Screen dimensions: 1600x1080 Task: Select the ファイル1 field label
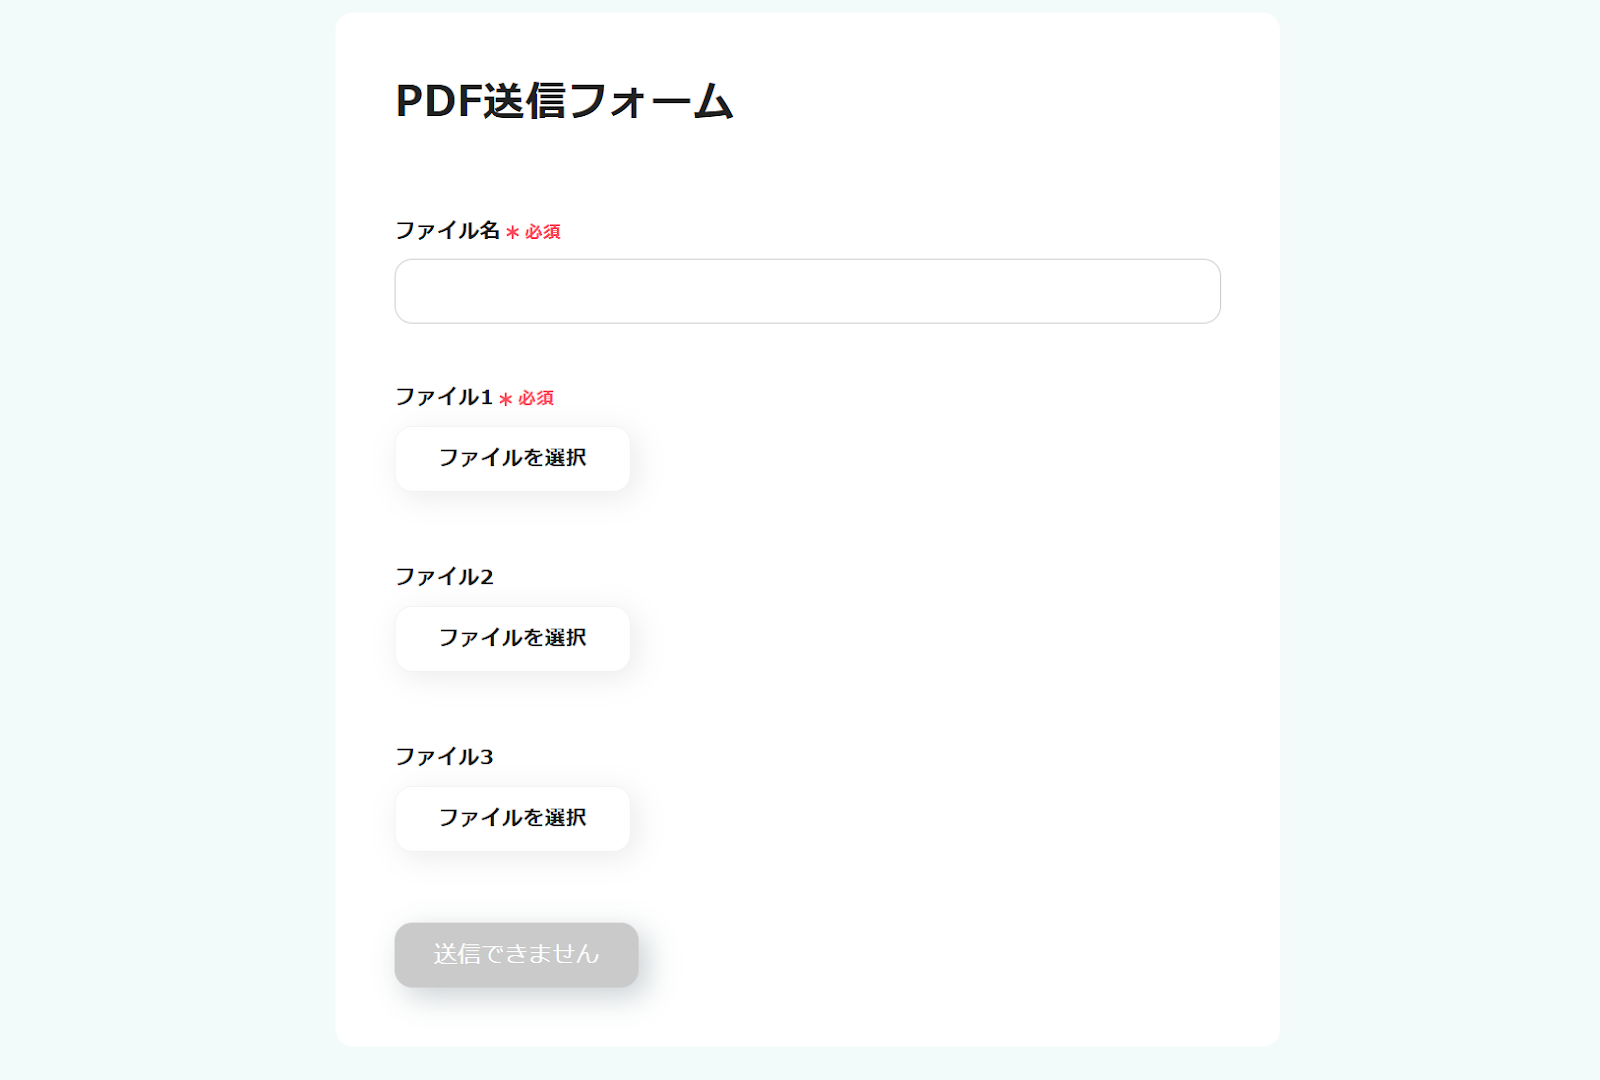coord(444,397)
